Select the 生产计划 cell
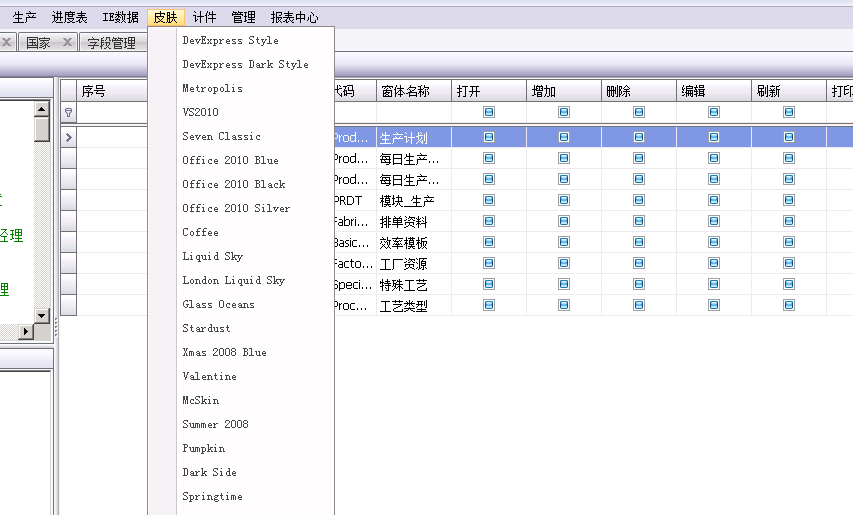 click(x=413, y=138)
